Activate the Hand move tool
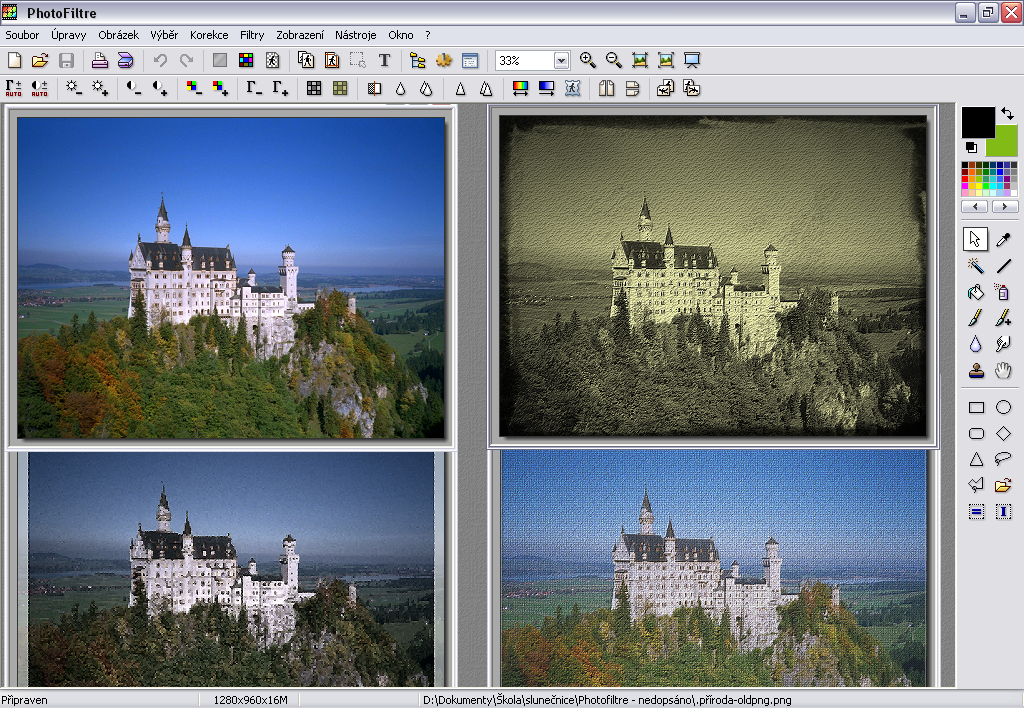 tap(1003, 371)
